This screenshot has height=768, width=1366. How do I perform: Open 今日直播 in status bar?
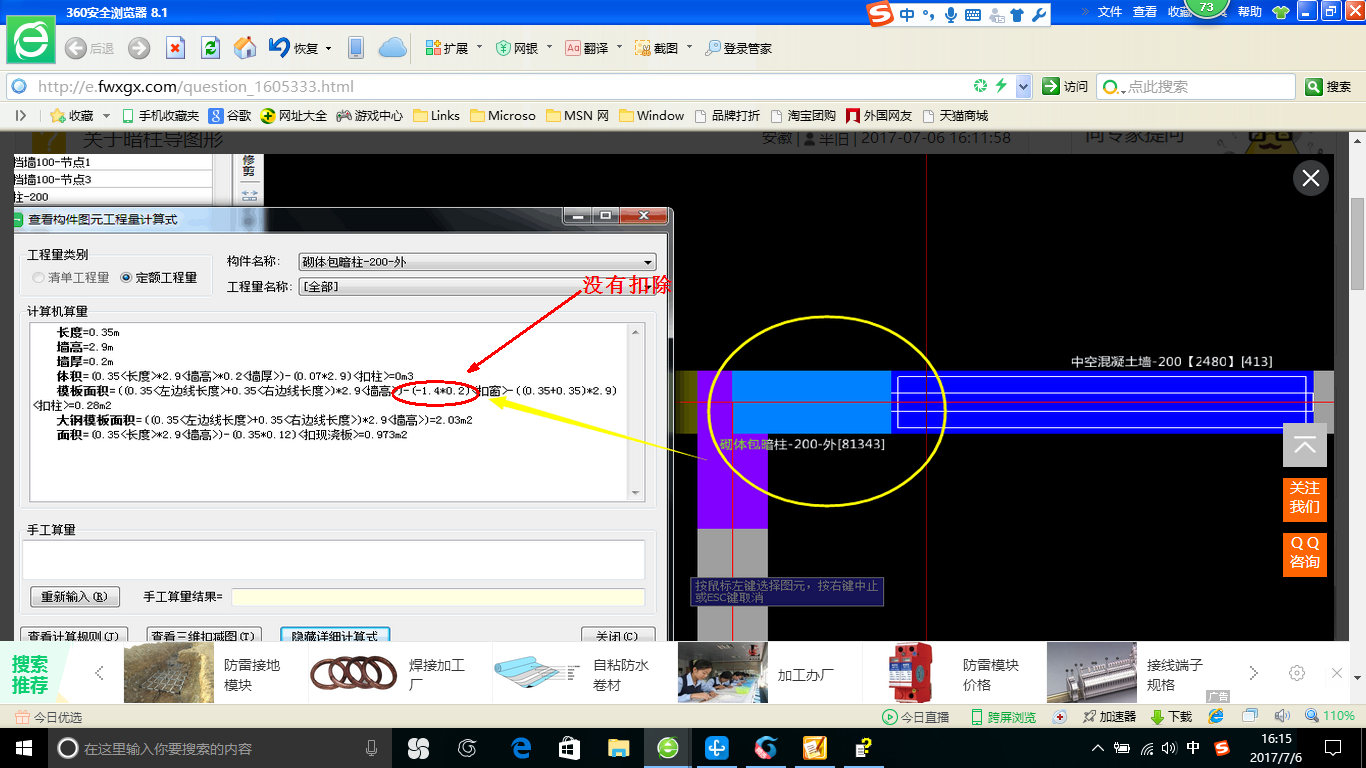pos(915,717)
